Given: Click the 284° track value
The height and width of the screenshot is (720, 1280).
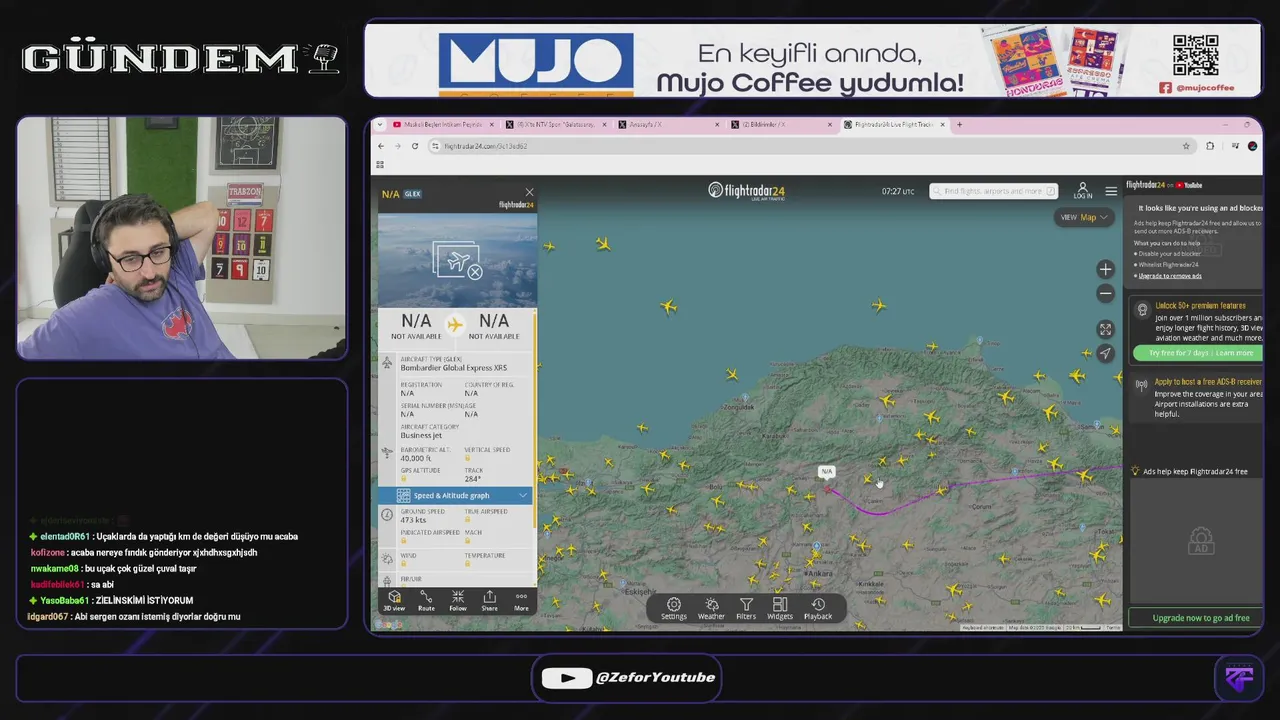Looking at the screenshot, I should 472,479.
